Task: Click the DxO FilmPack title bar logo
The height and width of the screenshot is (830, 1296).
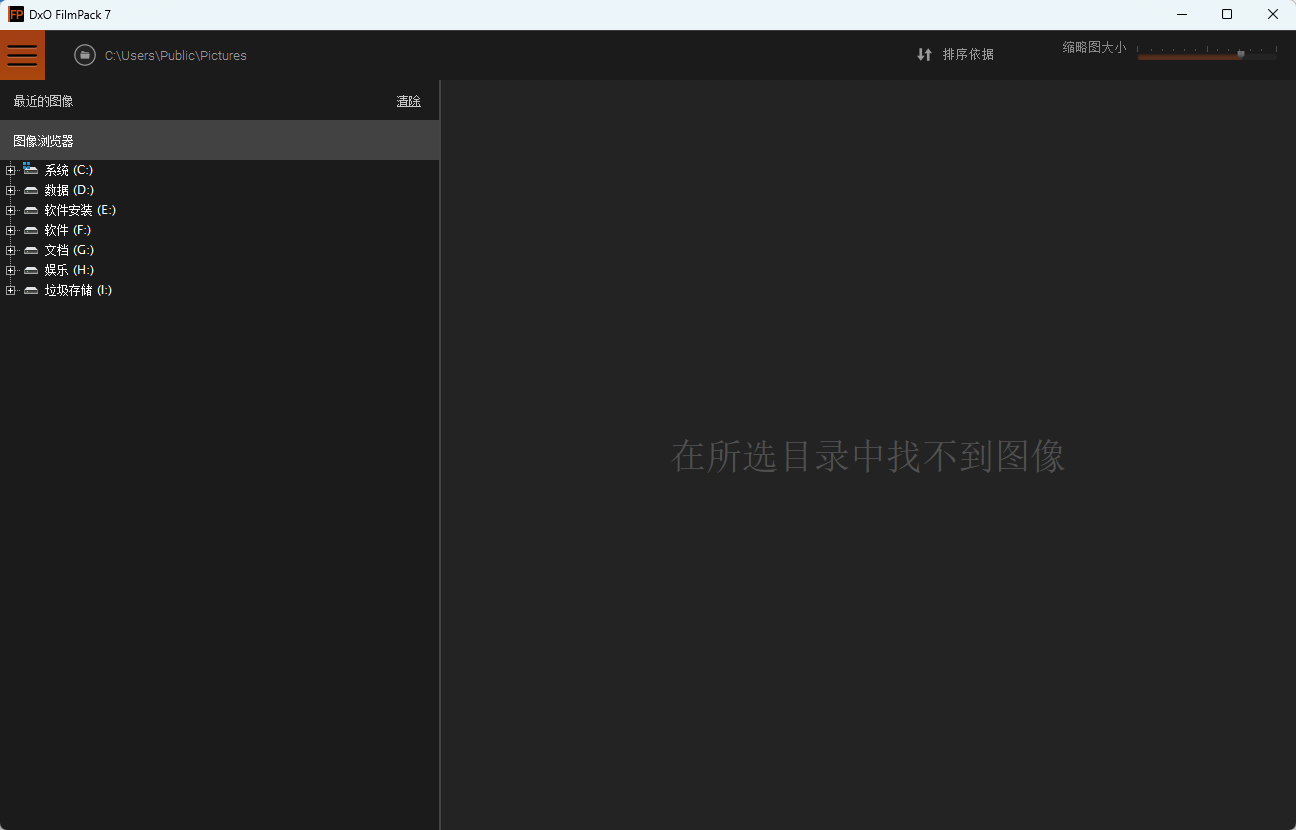Action: 16,14
